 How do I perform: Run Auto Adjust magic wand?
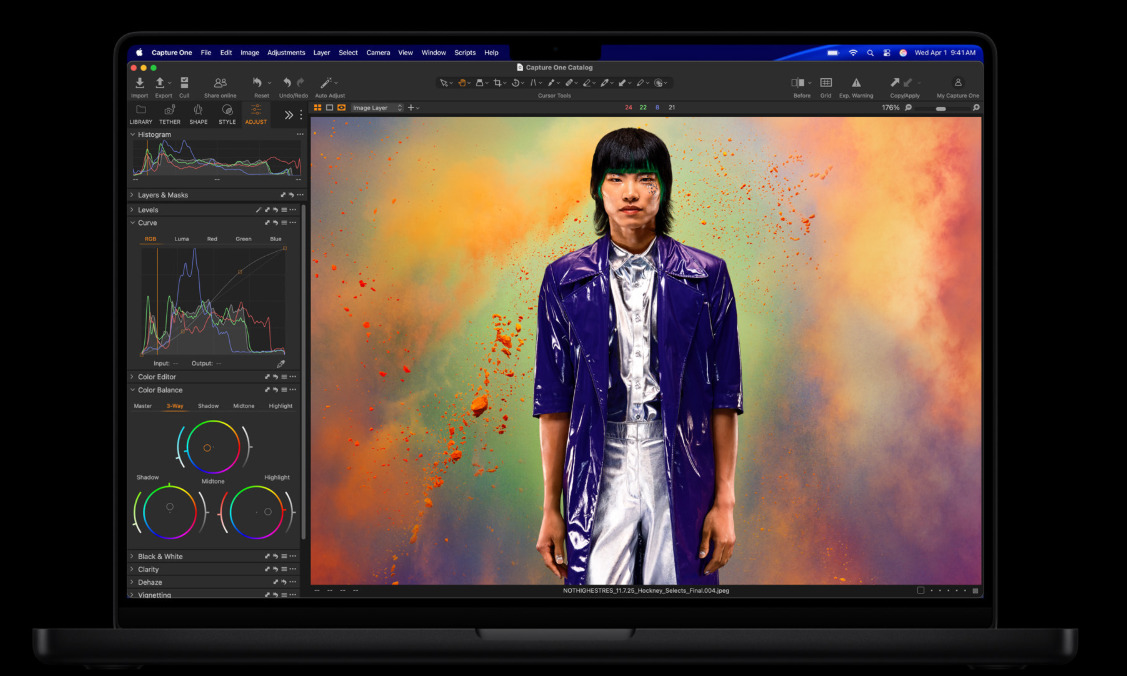326,83
